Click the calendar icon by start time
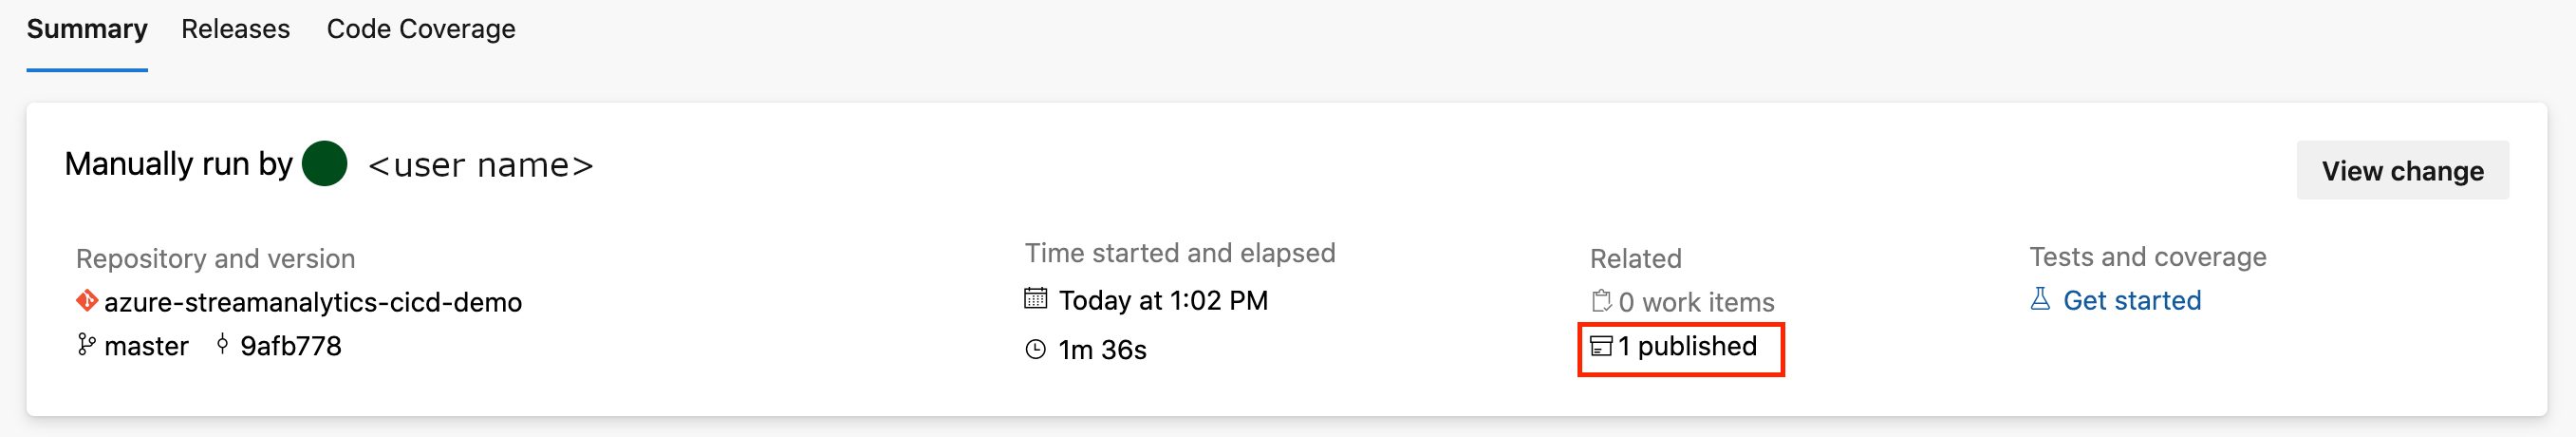This screenshot has height=437, width=2576. point(1036,298)
